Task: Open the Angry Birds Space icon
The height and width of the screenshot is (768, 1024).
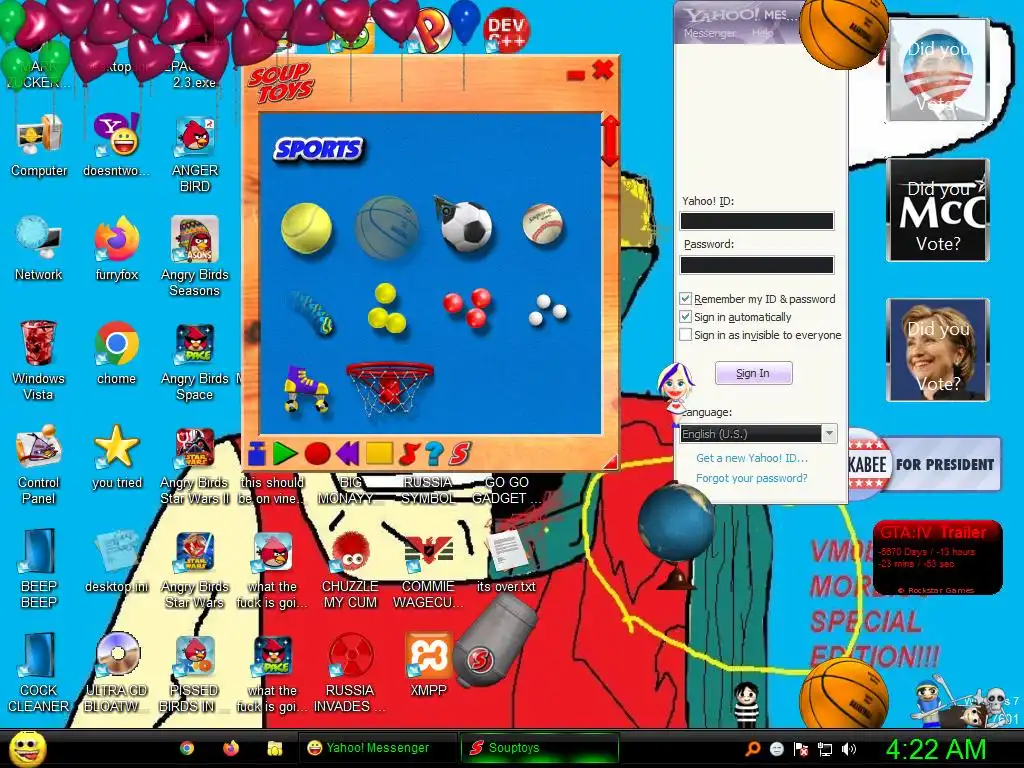Action: point(195,362)
